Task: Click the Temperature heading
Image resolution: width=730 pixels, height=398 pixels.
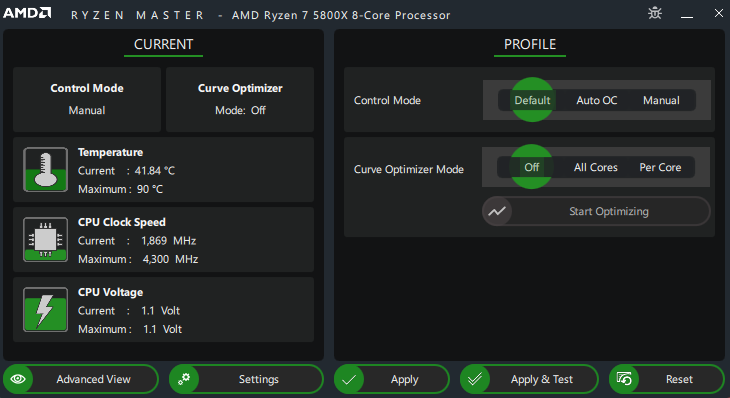Action: [110, 152]
